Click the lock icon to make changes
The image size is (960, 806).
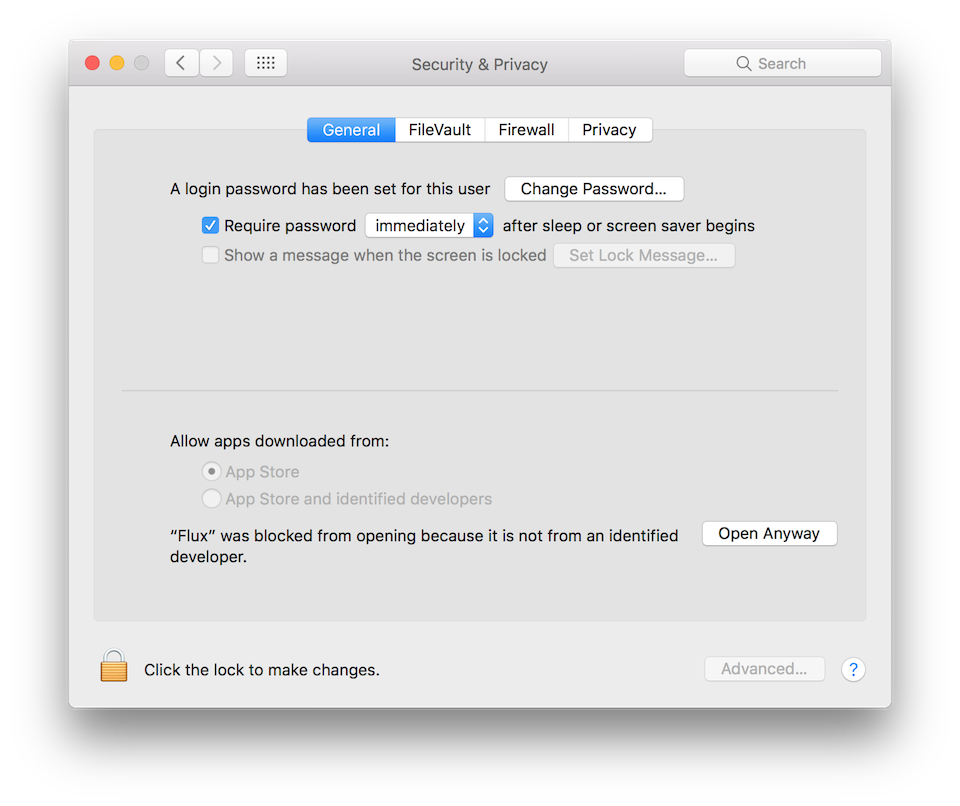[x=114, y=666]
